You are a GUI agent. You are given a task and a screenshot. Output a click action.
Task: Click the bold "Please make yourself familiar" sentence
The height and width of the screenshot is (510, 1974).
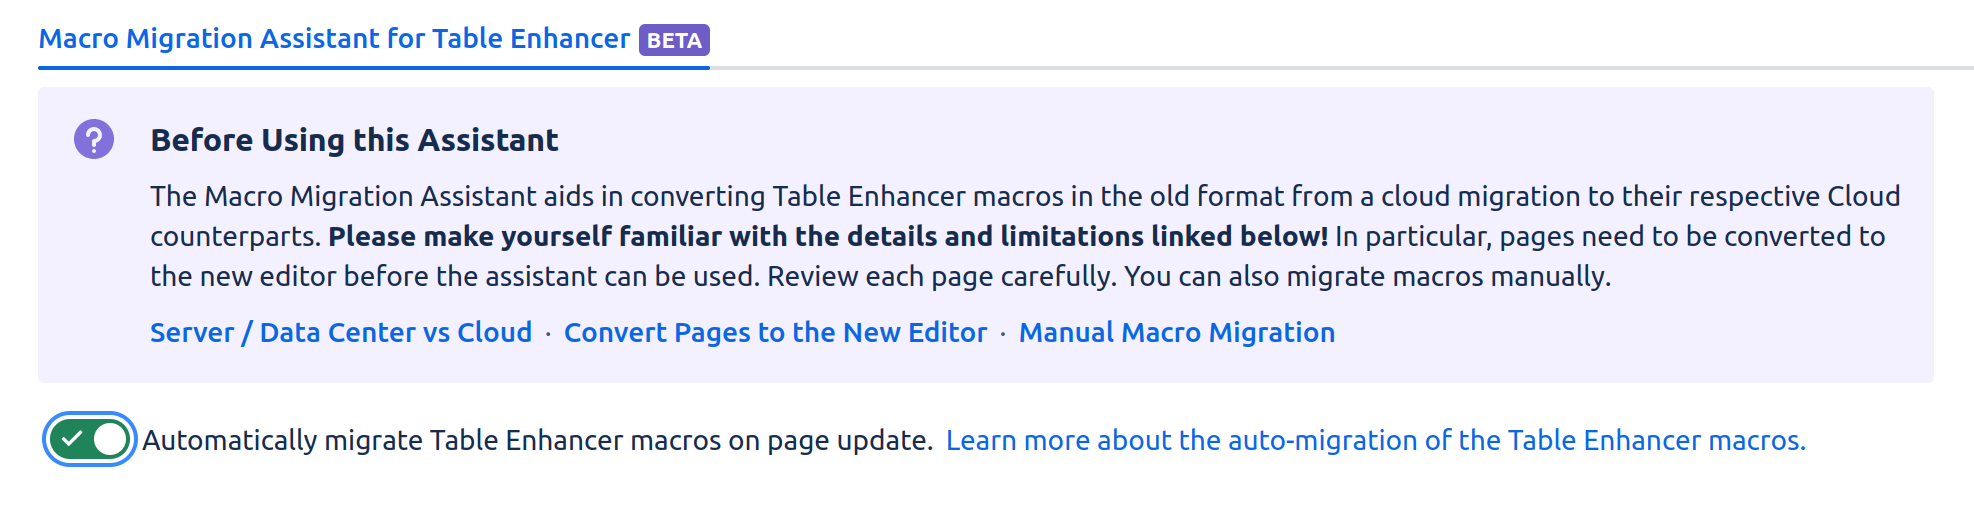tap(828, 236)
